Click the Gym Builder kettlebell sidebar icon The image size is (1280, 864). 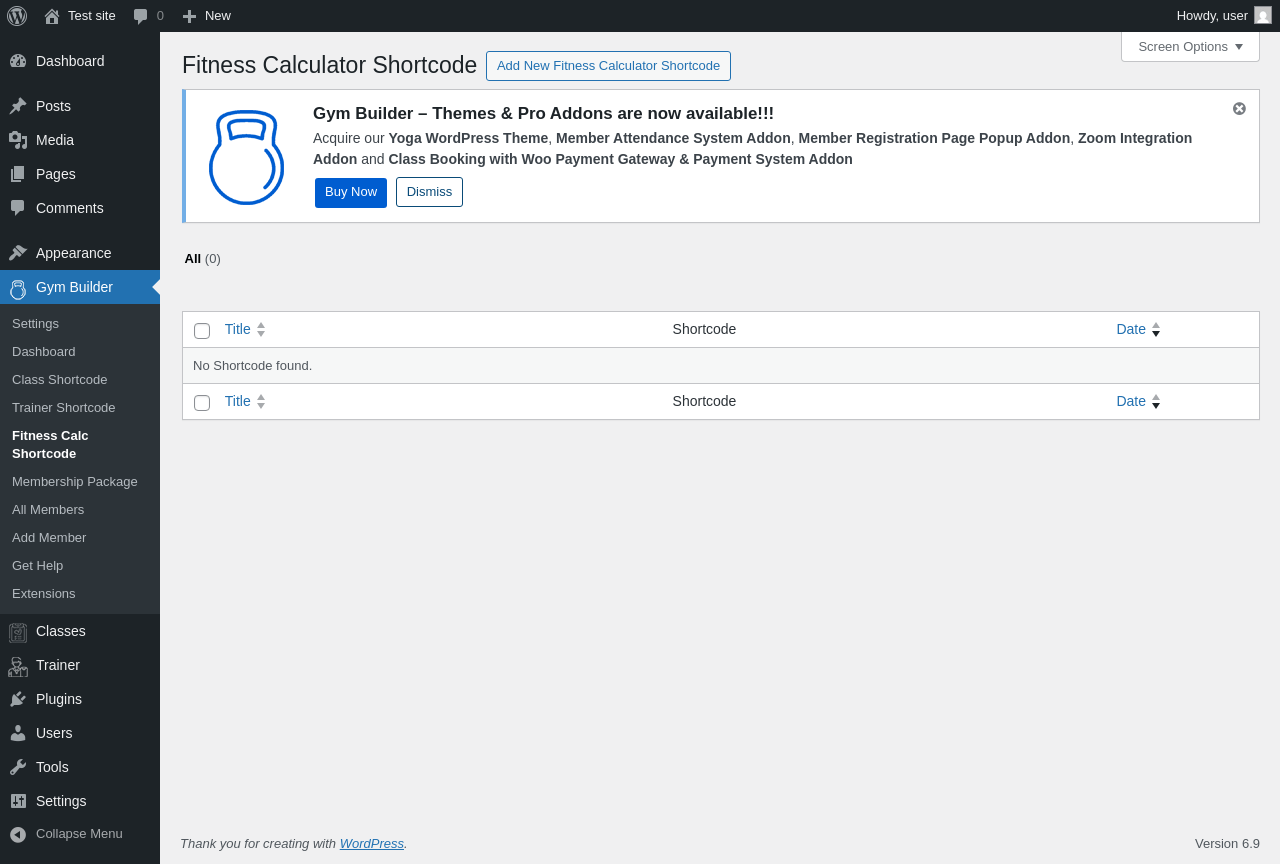tap(18, 288)
